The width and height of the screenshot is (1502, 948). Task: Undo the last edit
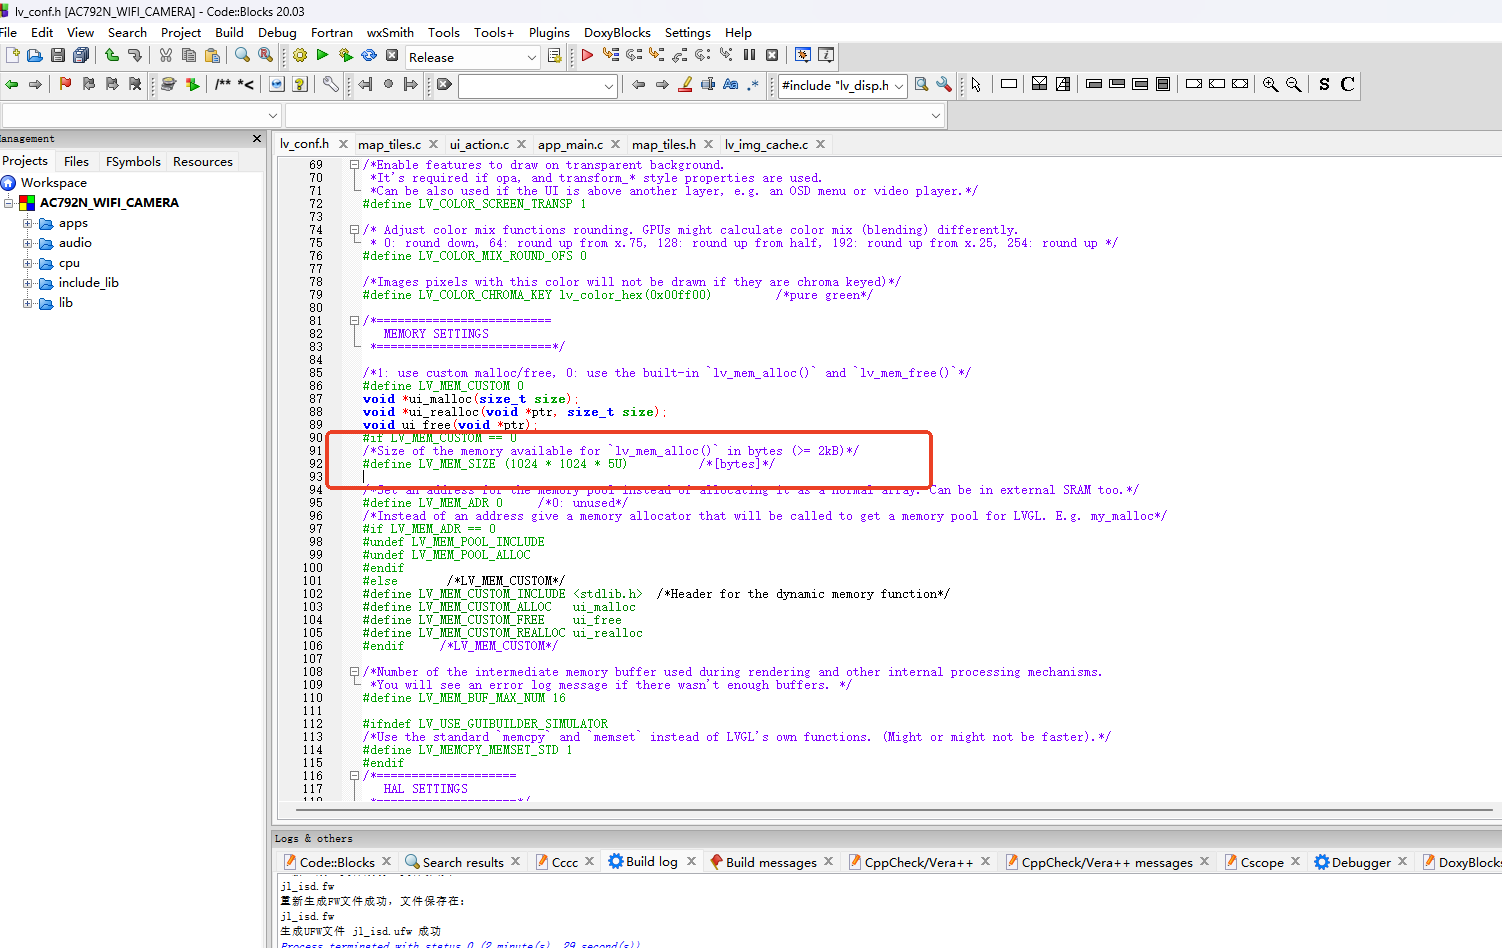point(112,56)
